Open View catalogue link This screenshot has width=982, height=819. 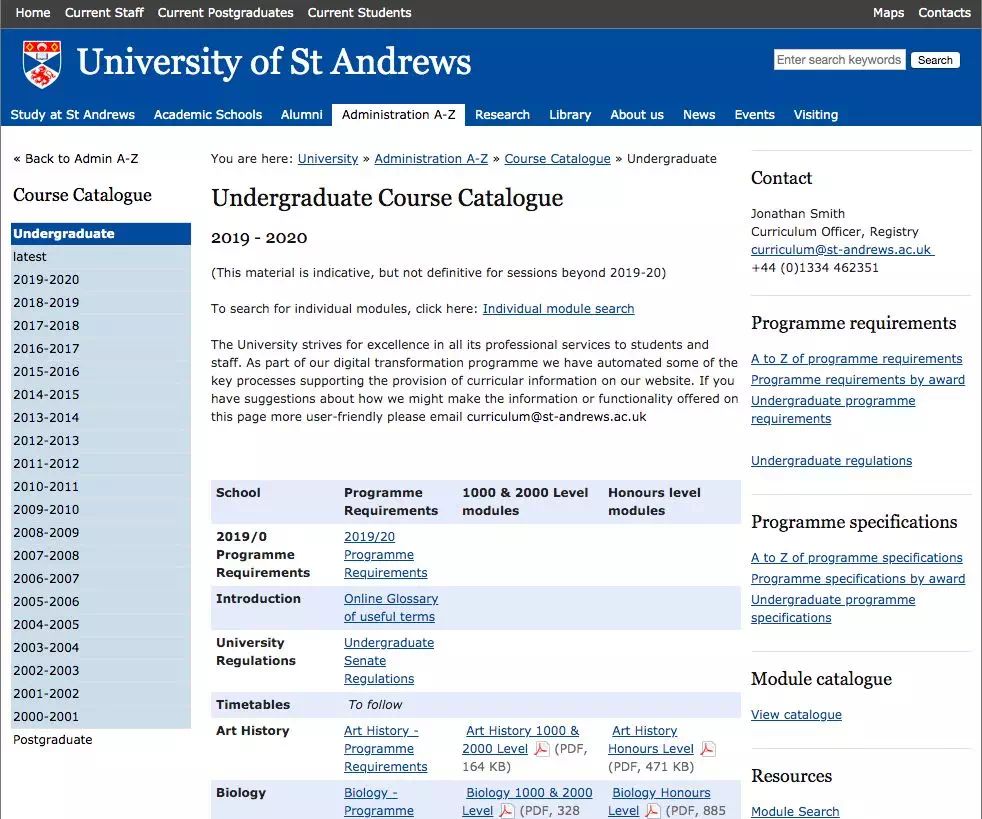(796, 714)
